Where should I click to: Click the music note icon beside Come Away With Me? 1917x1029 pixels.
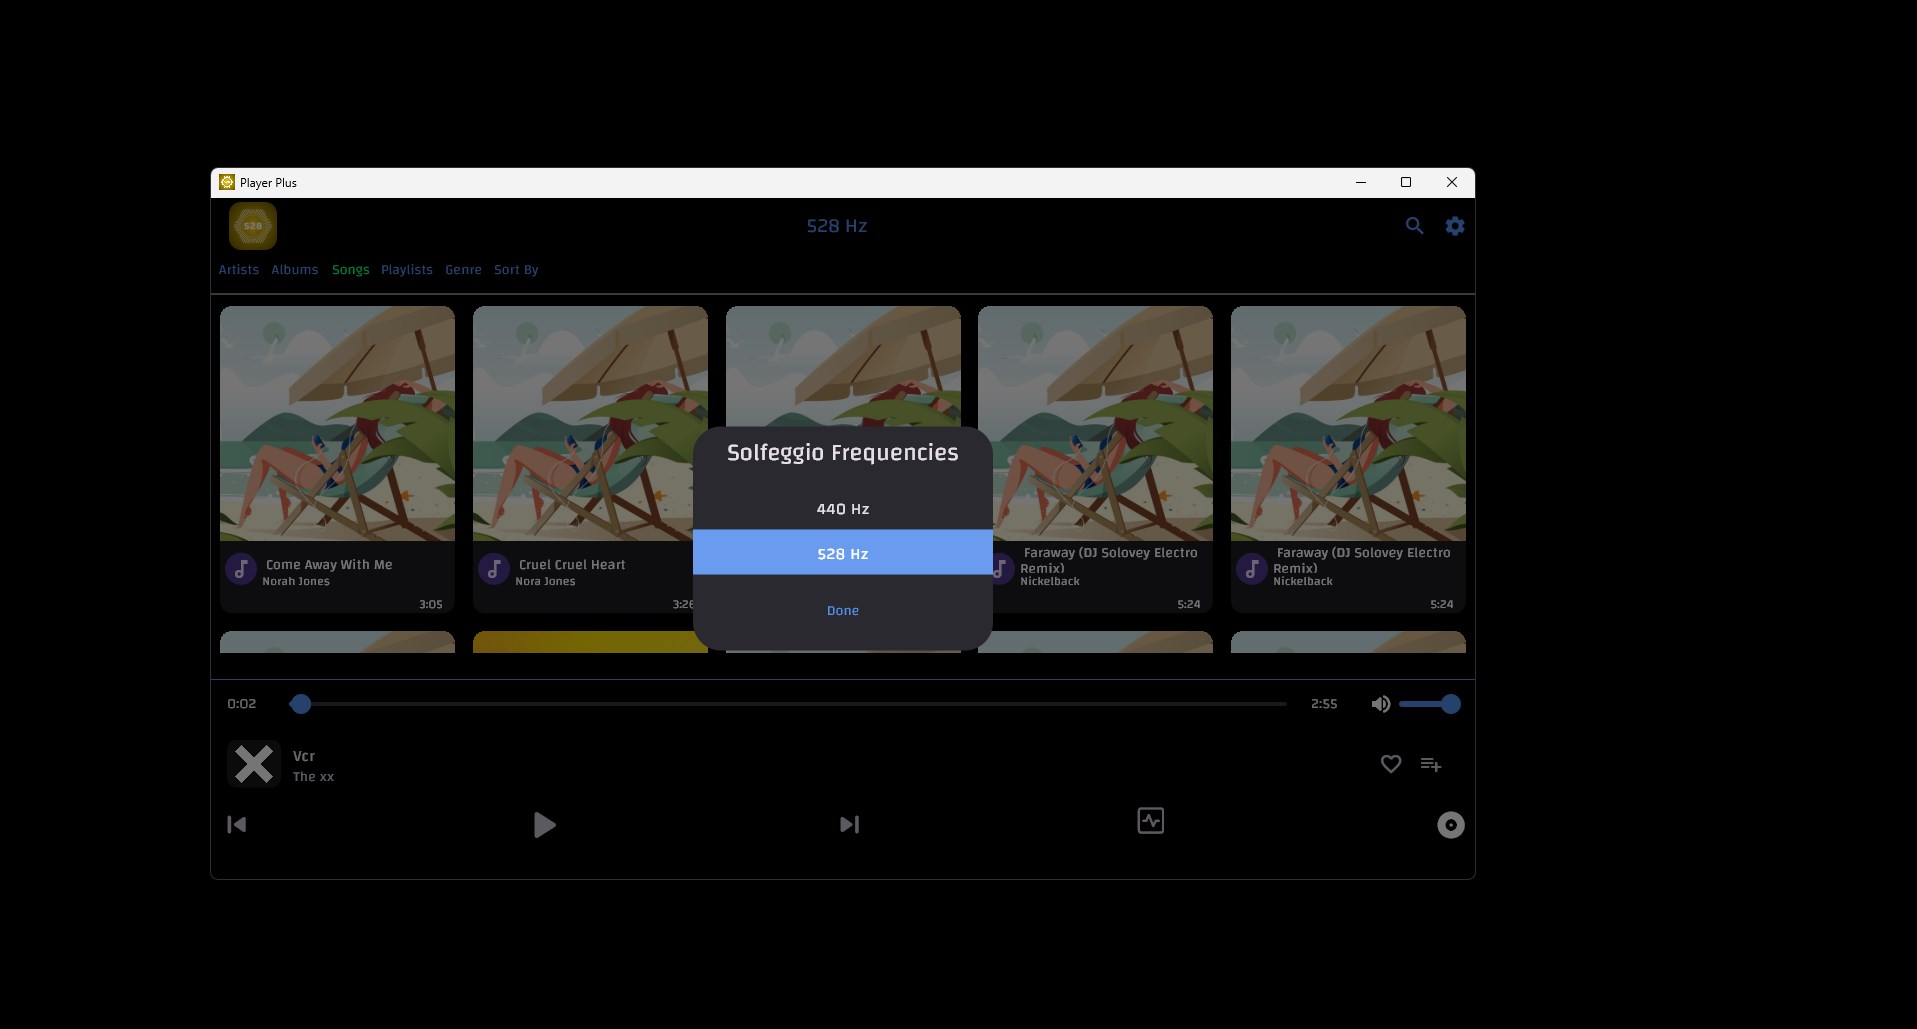[241, 569]
